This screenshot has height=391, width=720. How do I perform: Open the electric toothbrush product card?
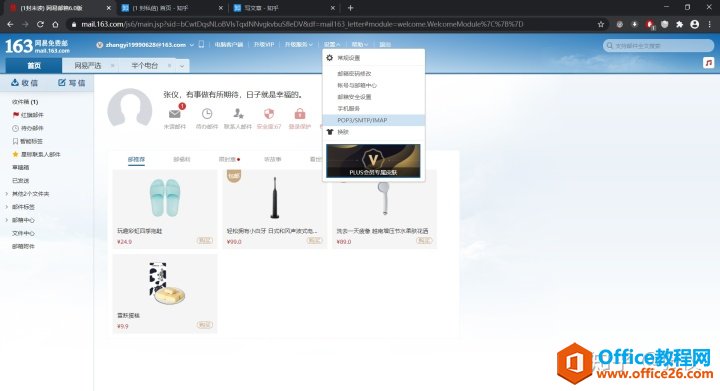tap(274, 209)
